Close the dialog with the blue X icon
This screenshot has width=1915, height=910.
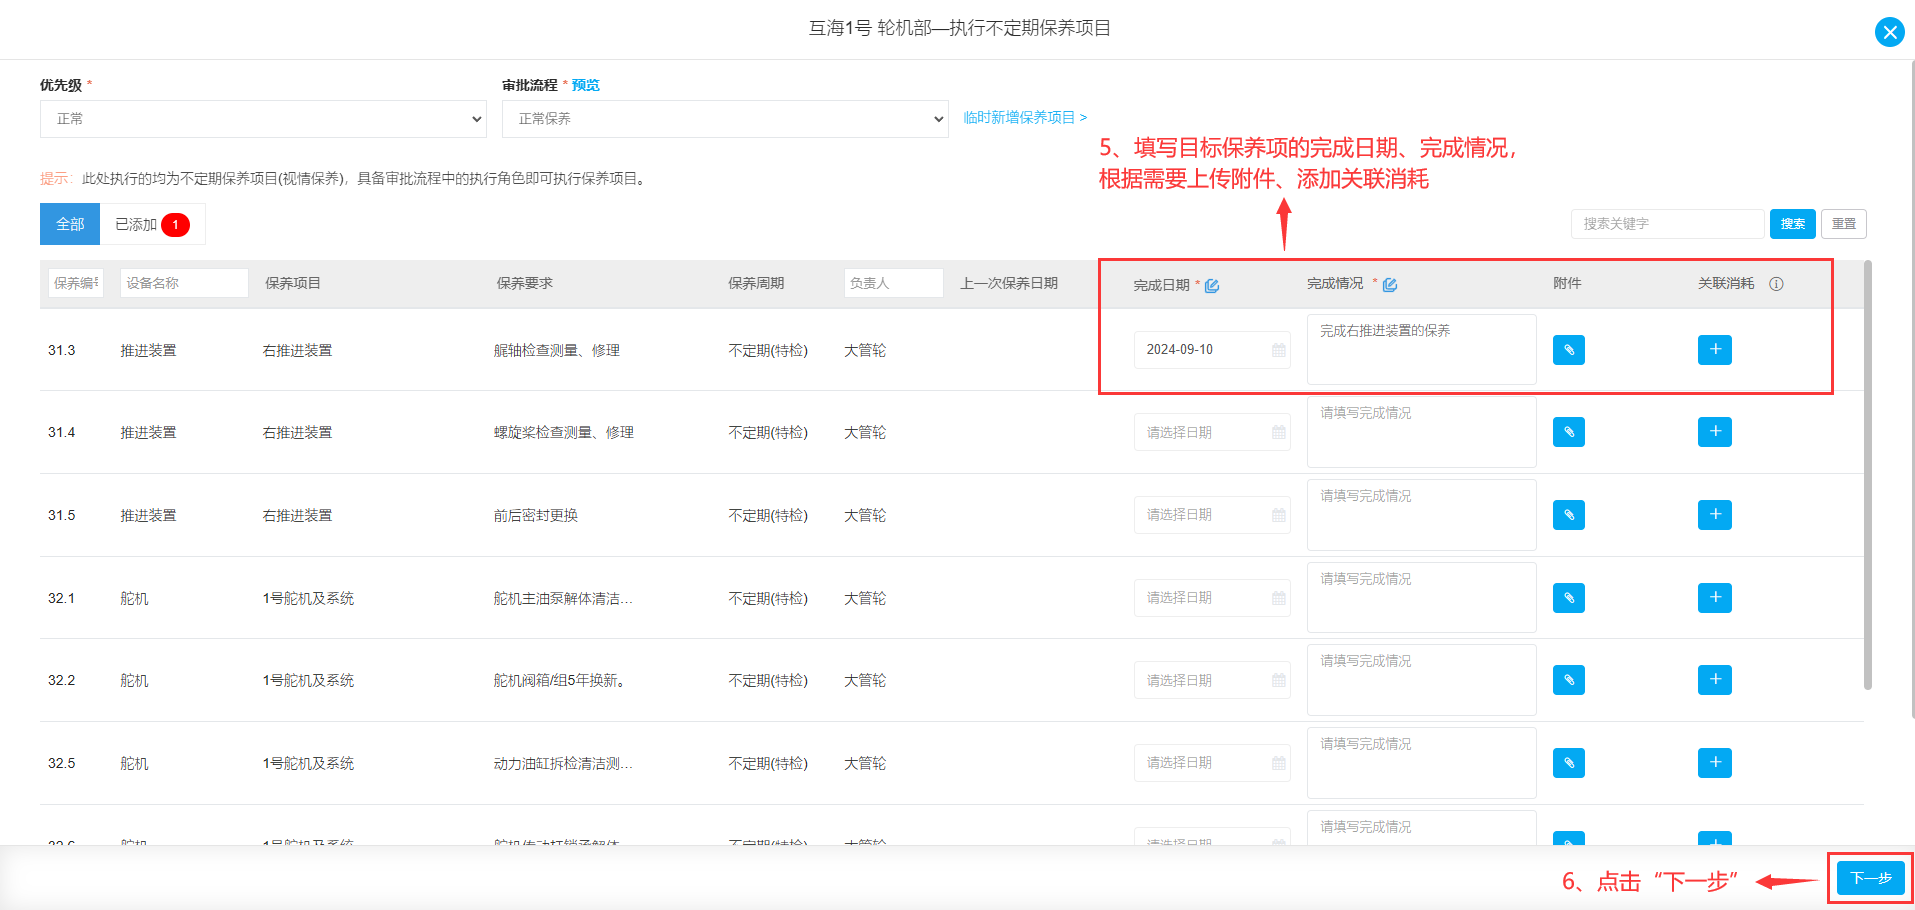point(1889,32)
